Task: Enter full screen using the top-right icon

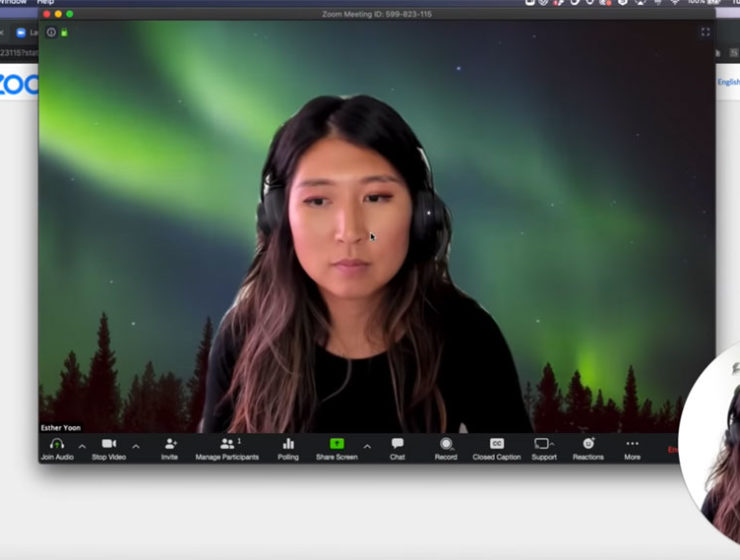Action: 705,32
